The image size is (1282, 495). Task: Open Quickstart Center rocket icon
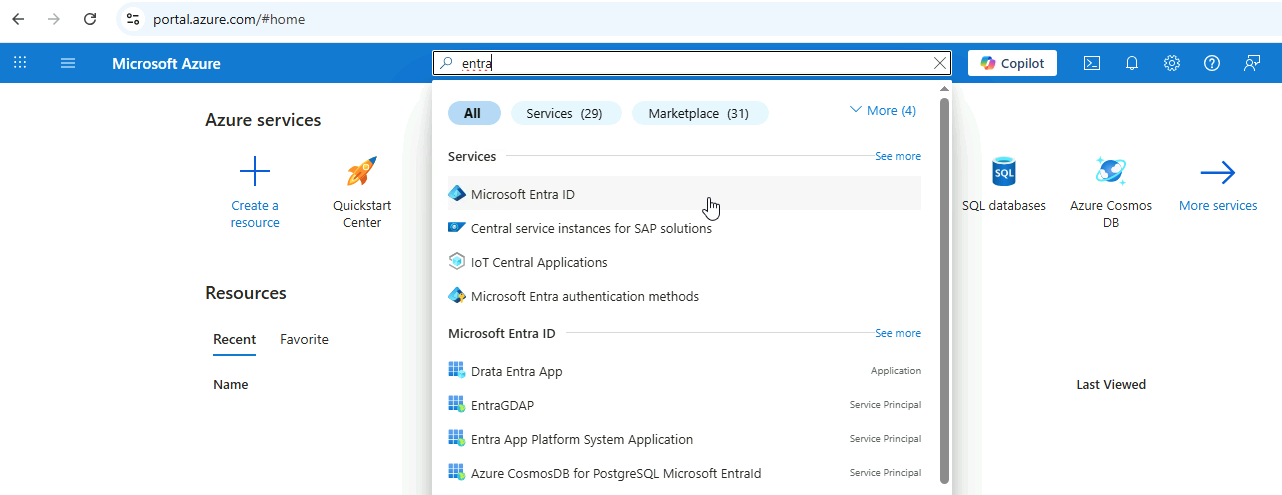(362, 172)
